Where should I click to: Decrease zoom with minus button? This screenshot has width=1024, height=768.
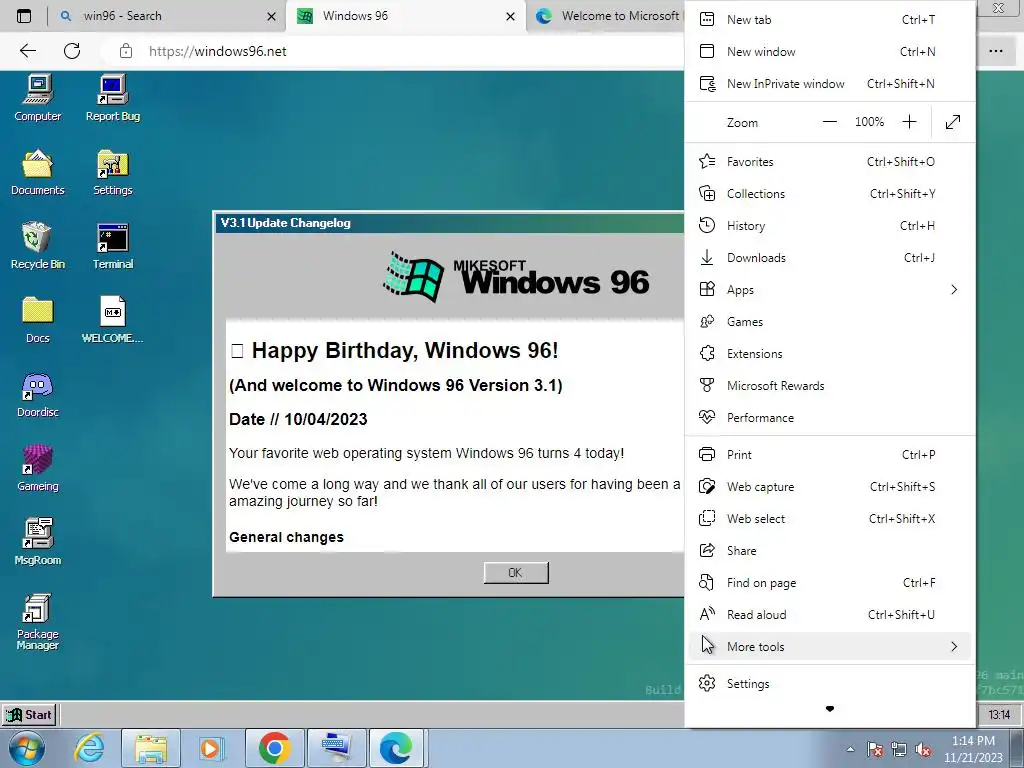829,122
